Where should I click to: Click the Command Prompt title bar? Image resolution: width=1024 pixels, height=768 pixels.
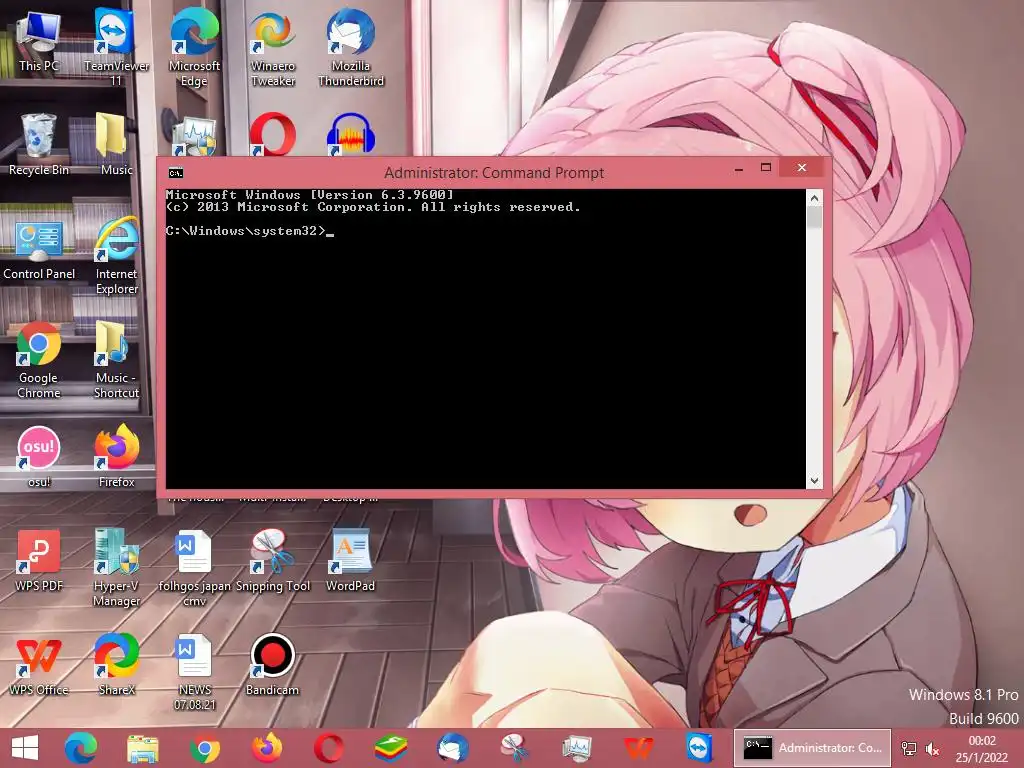click(494, 172)
